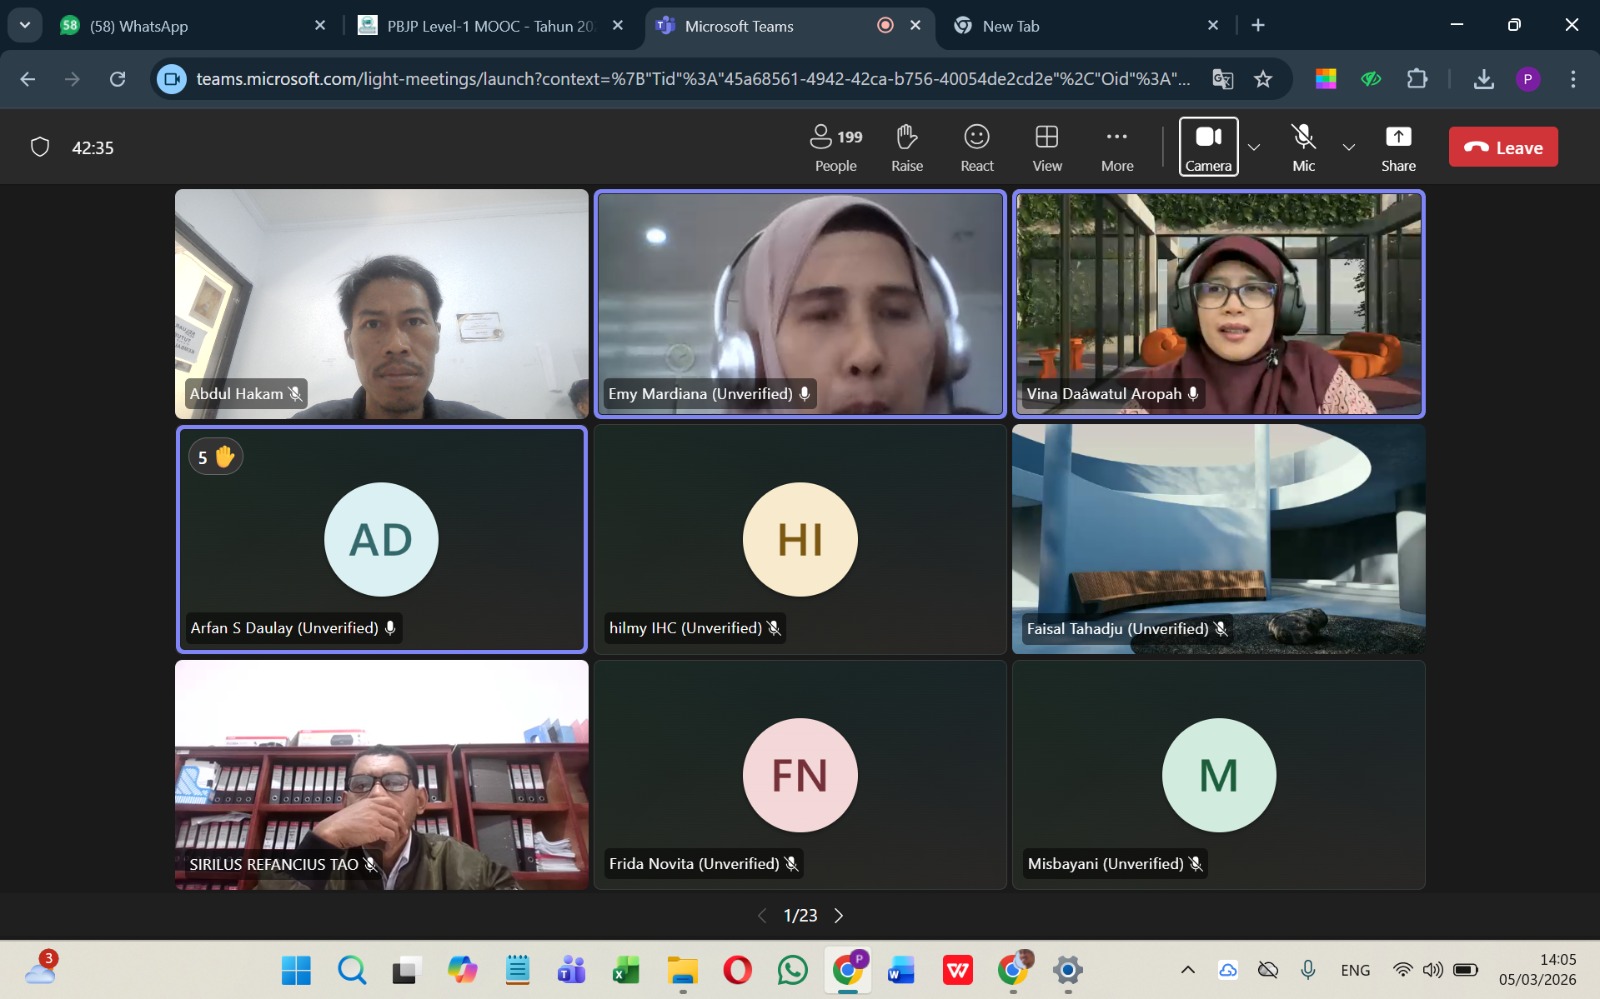Open the React emoji menu
Viewport: 1600px width, 999px height.
[976, 147]
